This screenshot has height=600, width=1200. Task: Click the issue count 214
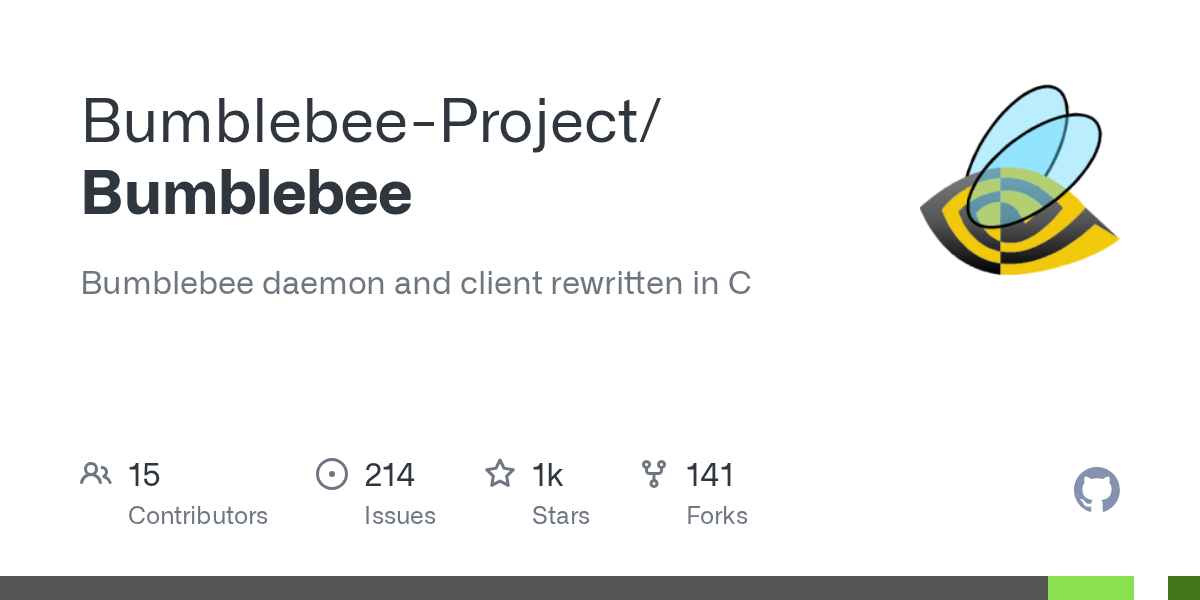[x=389, y=475]
